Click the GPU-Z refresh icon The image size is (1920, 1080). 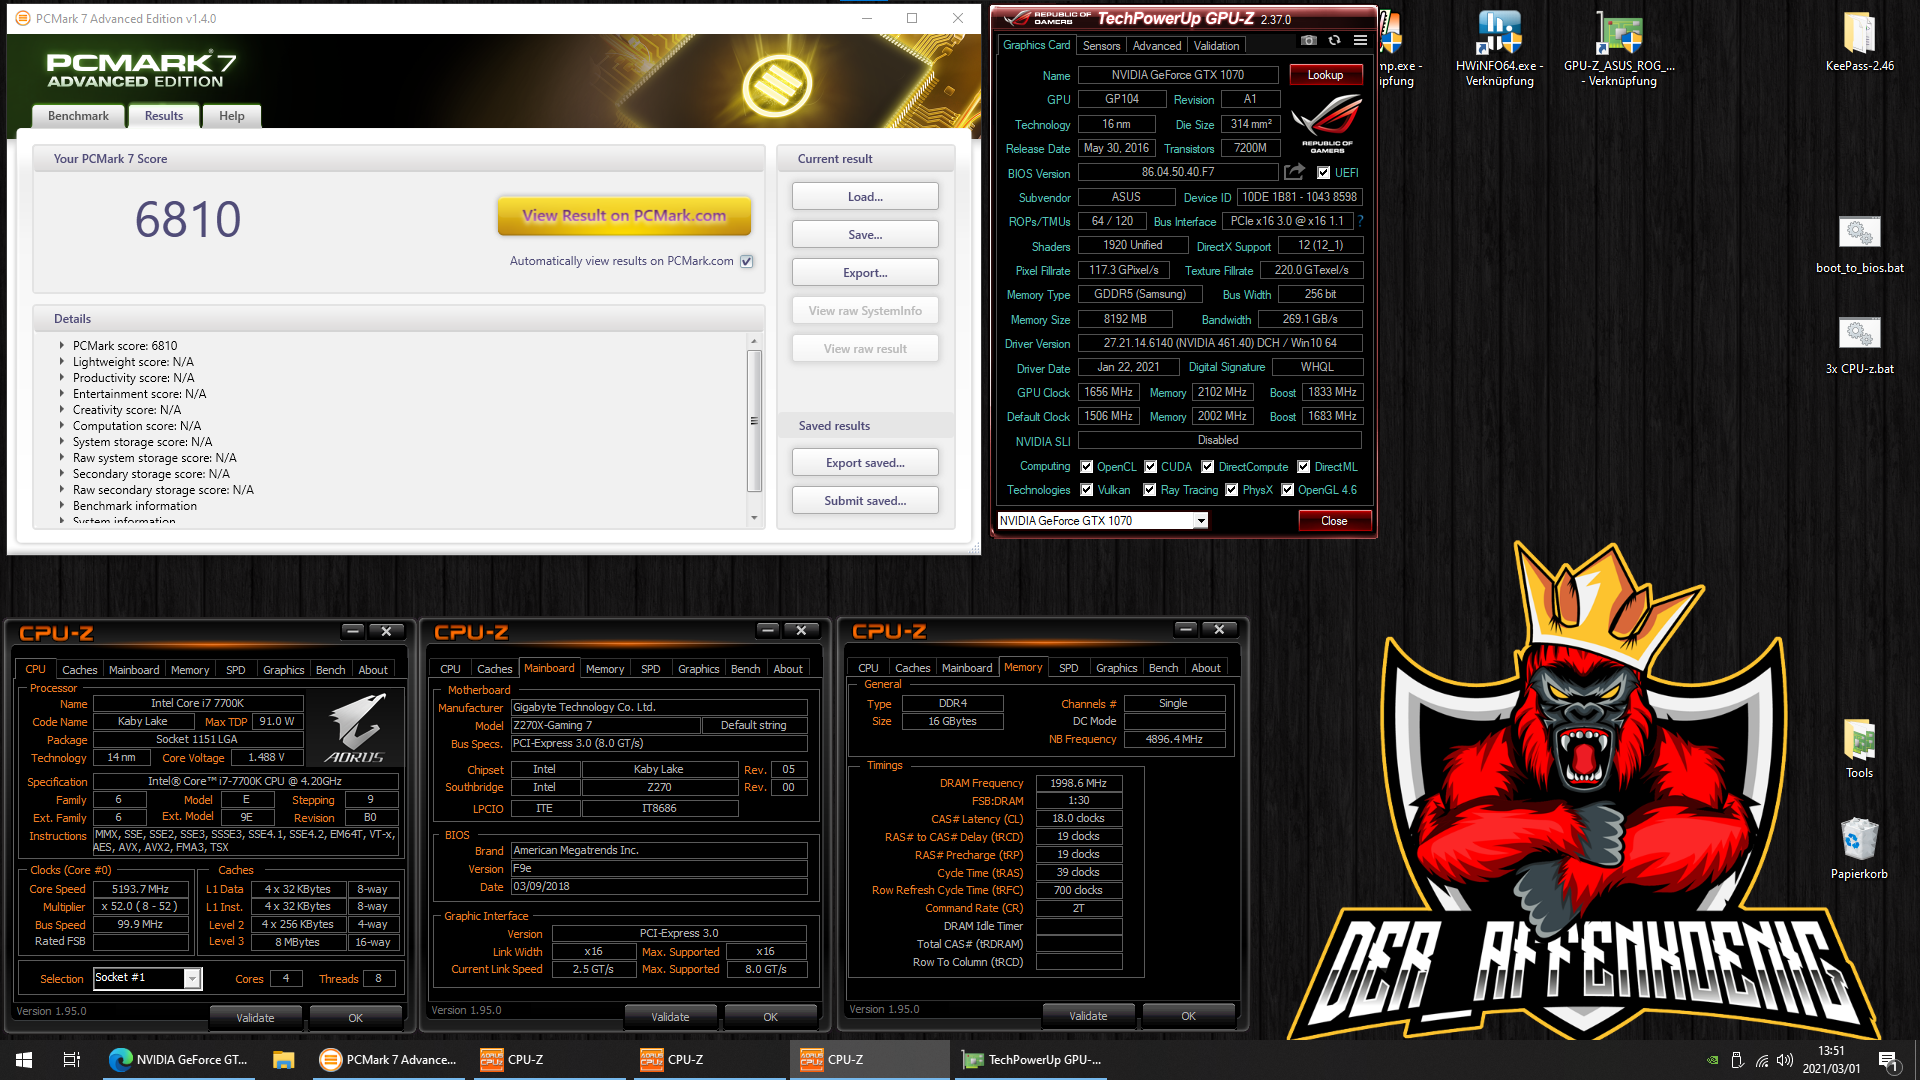click(1334, 41)
